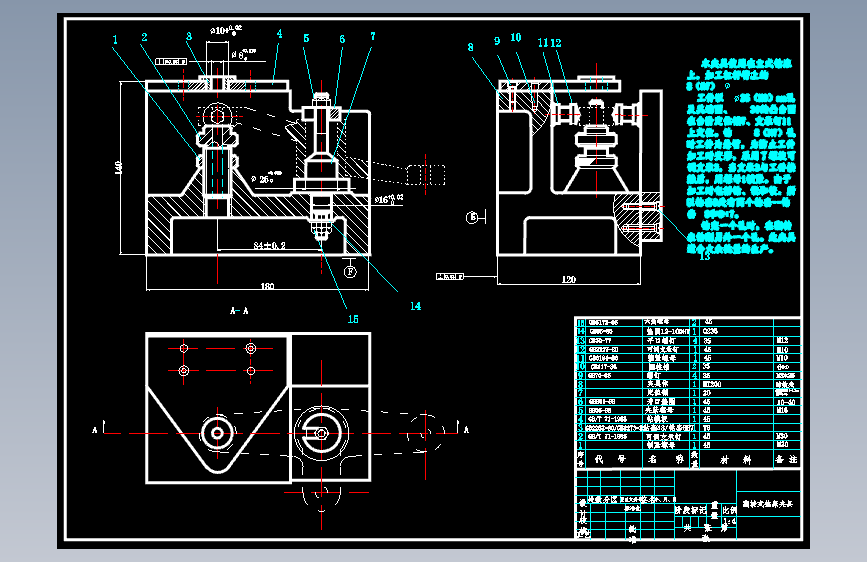The height and width of the screenshot is (562, 867).
Task: Click the circled datum F symbol
Action: (x=350, y=272)
